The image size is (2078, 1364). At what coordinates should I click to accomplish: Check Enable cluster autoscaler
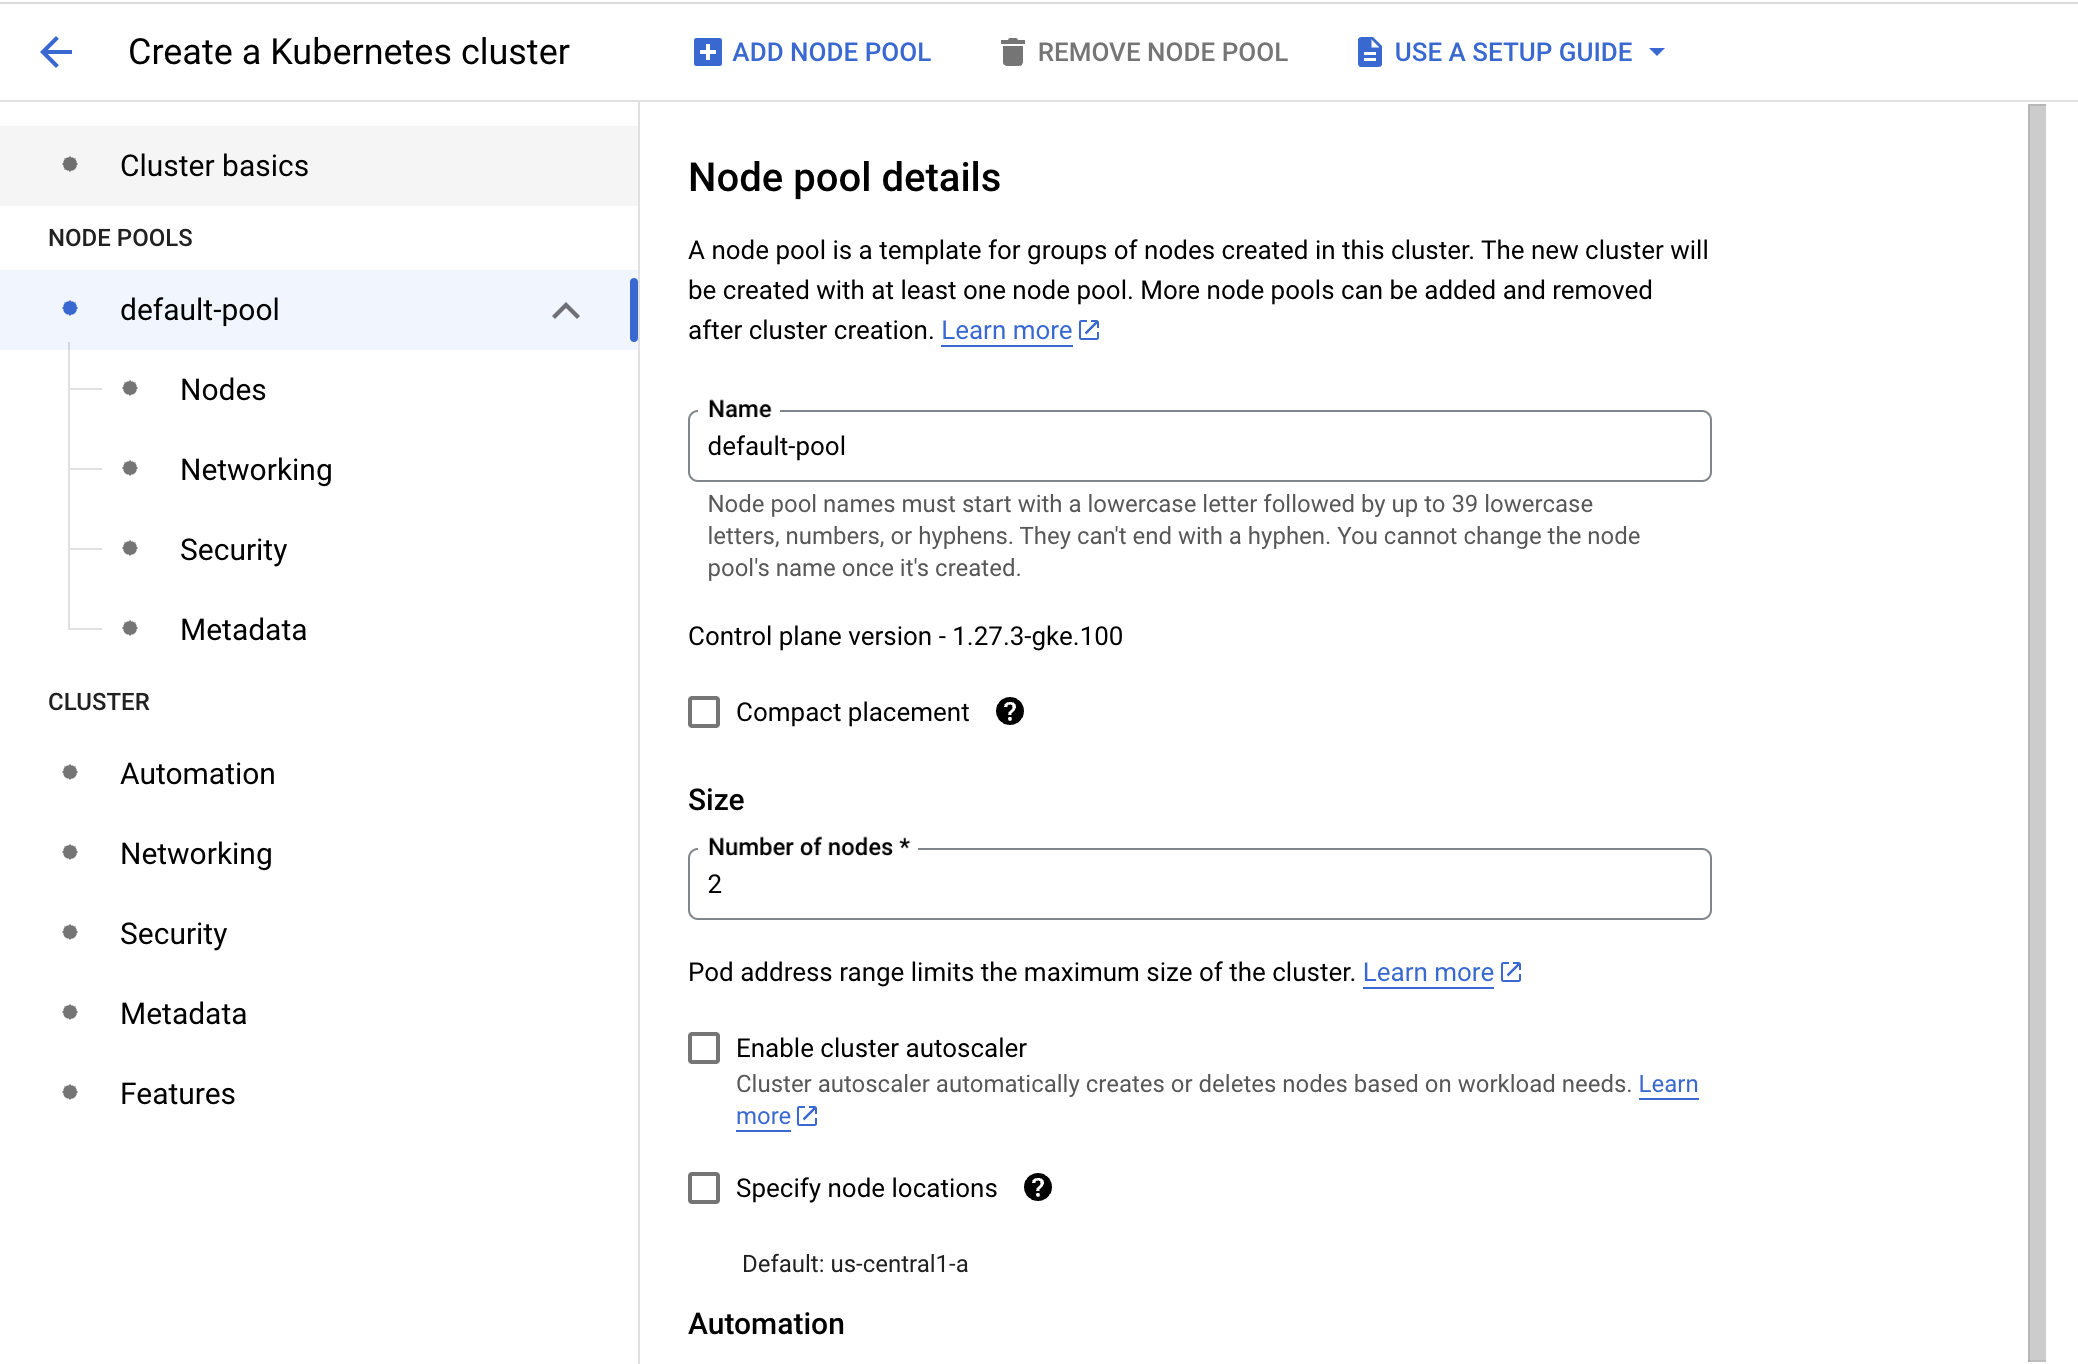pos(704,1048)
